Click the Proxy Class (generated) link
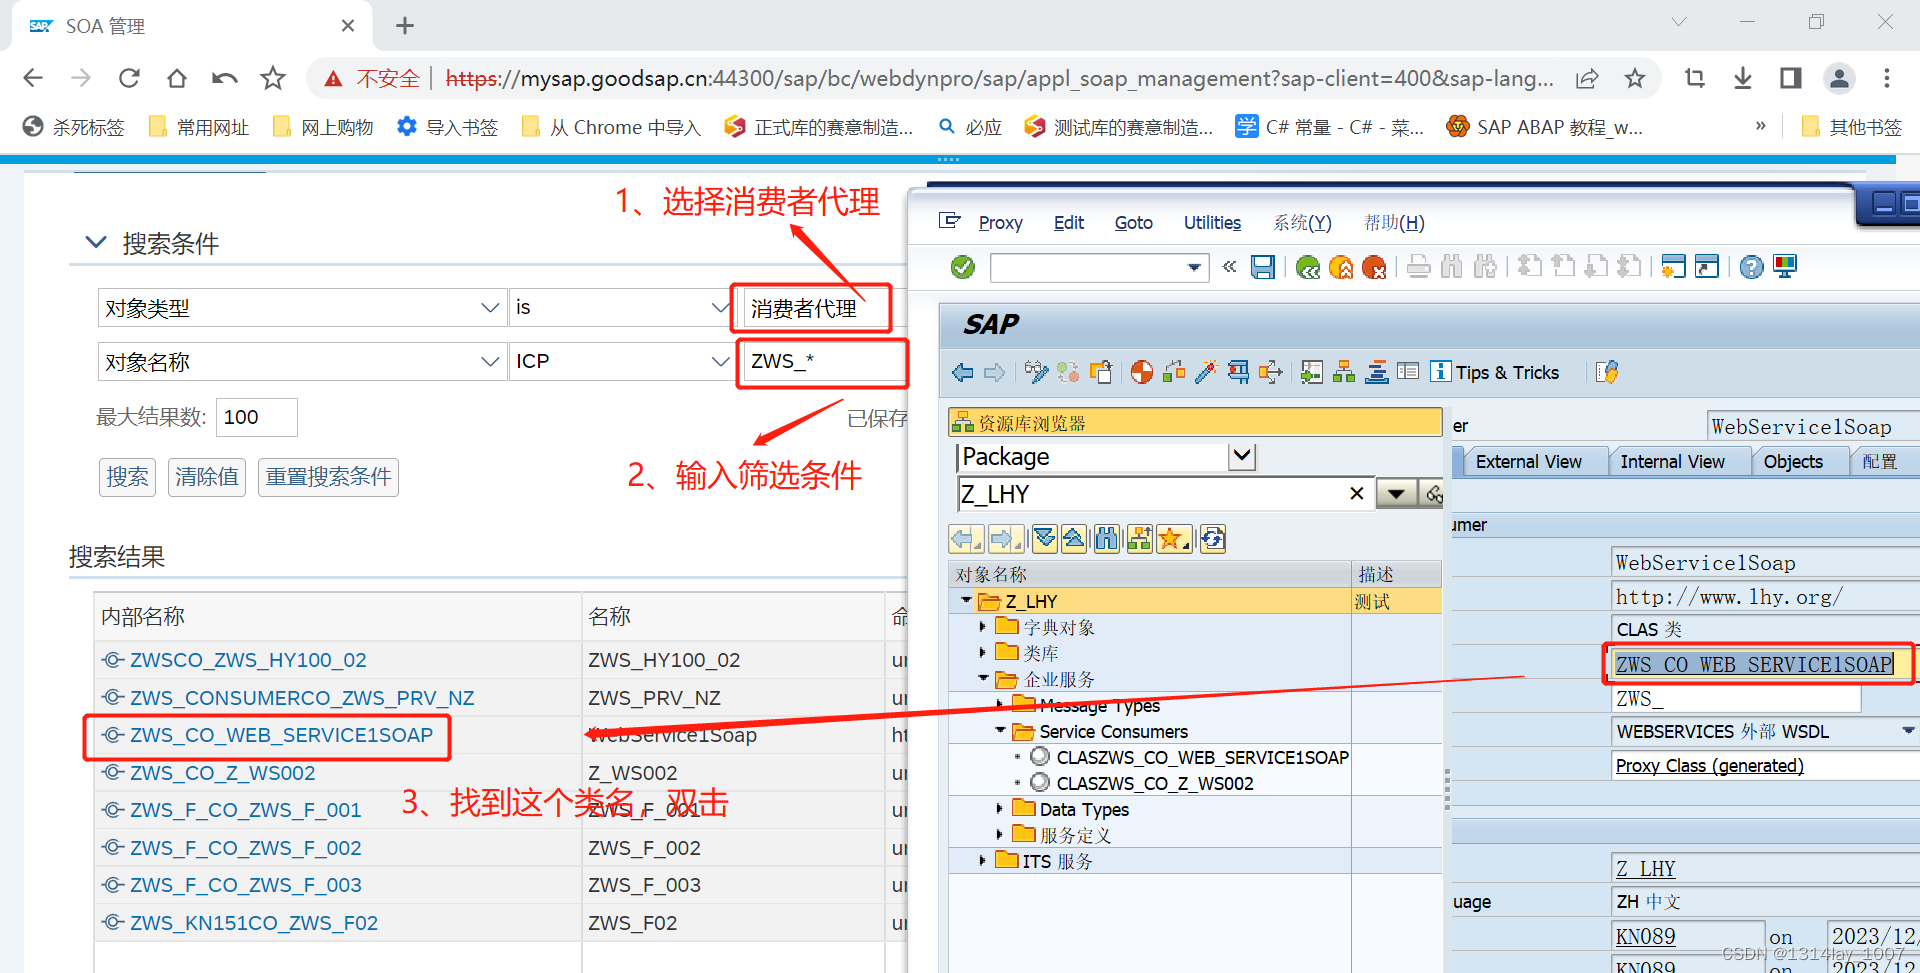Screen dimensions: 1920x973 click(x=1710, y=765)
